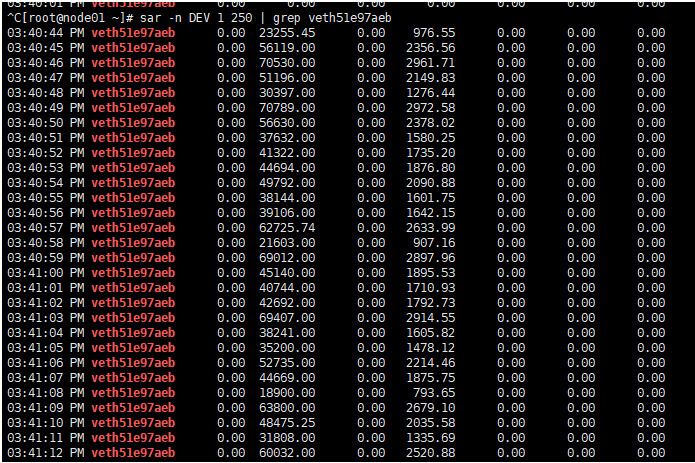Click 'grep veth51e97aeb' in the command line
The height and width of the screenshot is (463, 695).
(x=332, y=18)
